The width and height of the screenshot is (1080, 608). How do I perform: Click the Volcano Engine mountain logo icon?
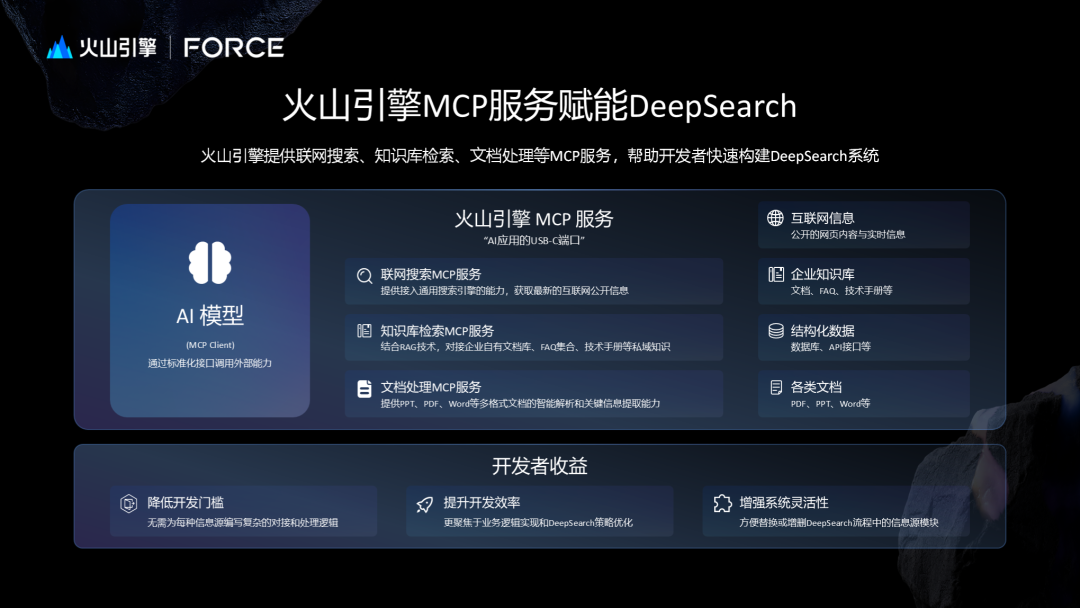click(60, 47)
